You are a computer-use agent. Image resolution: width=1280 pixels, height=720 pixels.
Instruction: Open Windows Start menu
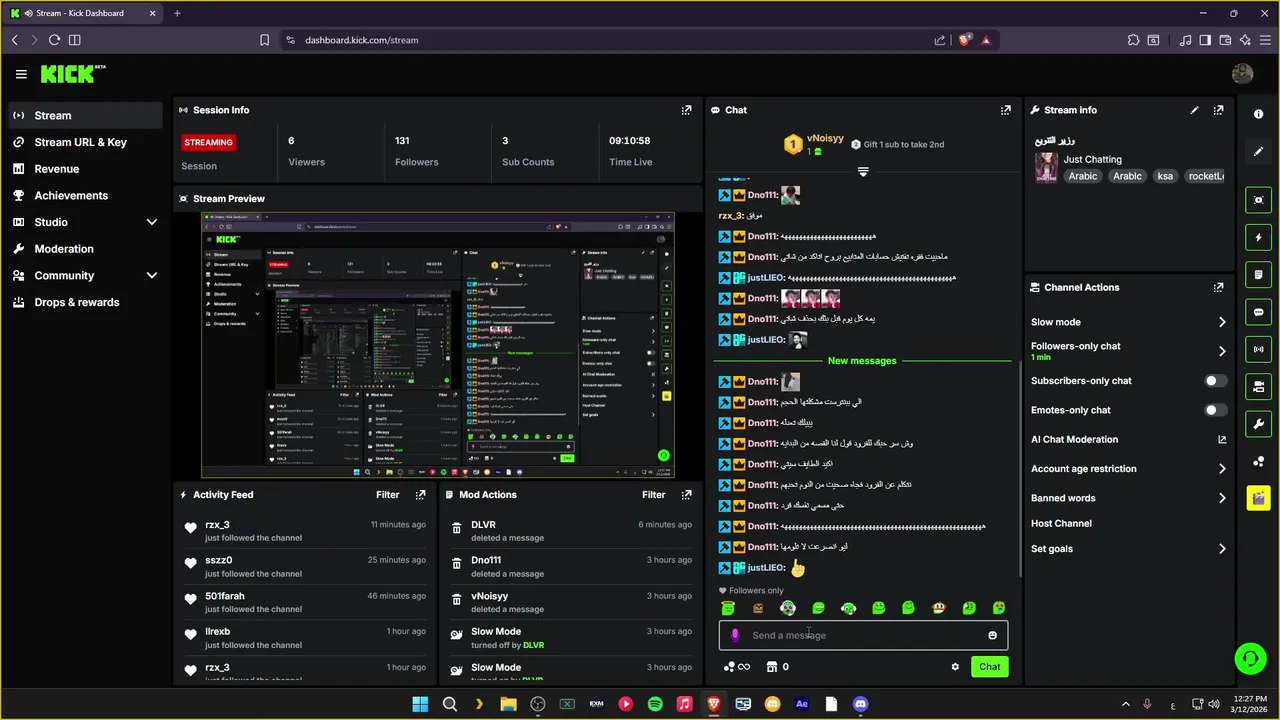pyautogui.click(x=420, y=704)
